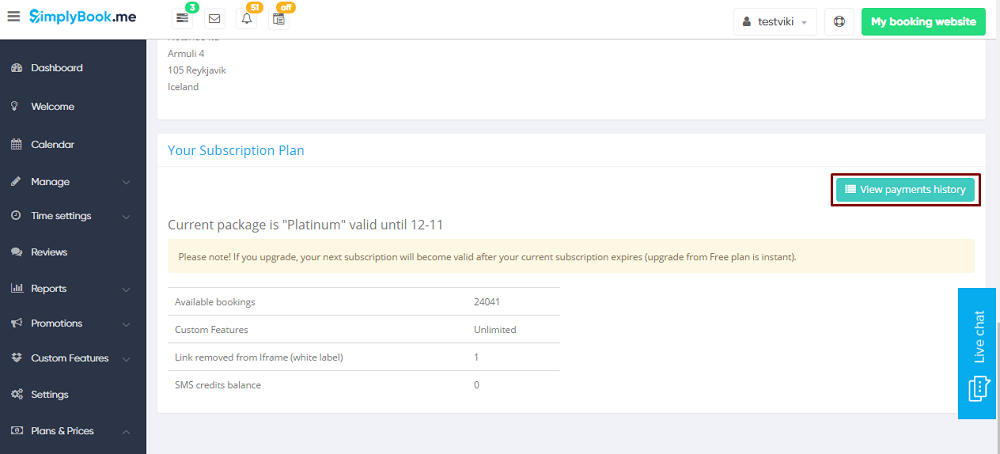Click the Live chat side widget

(x=978, y=354)
